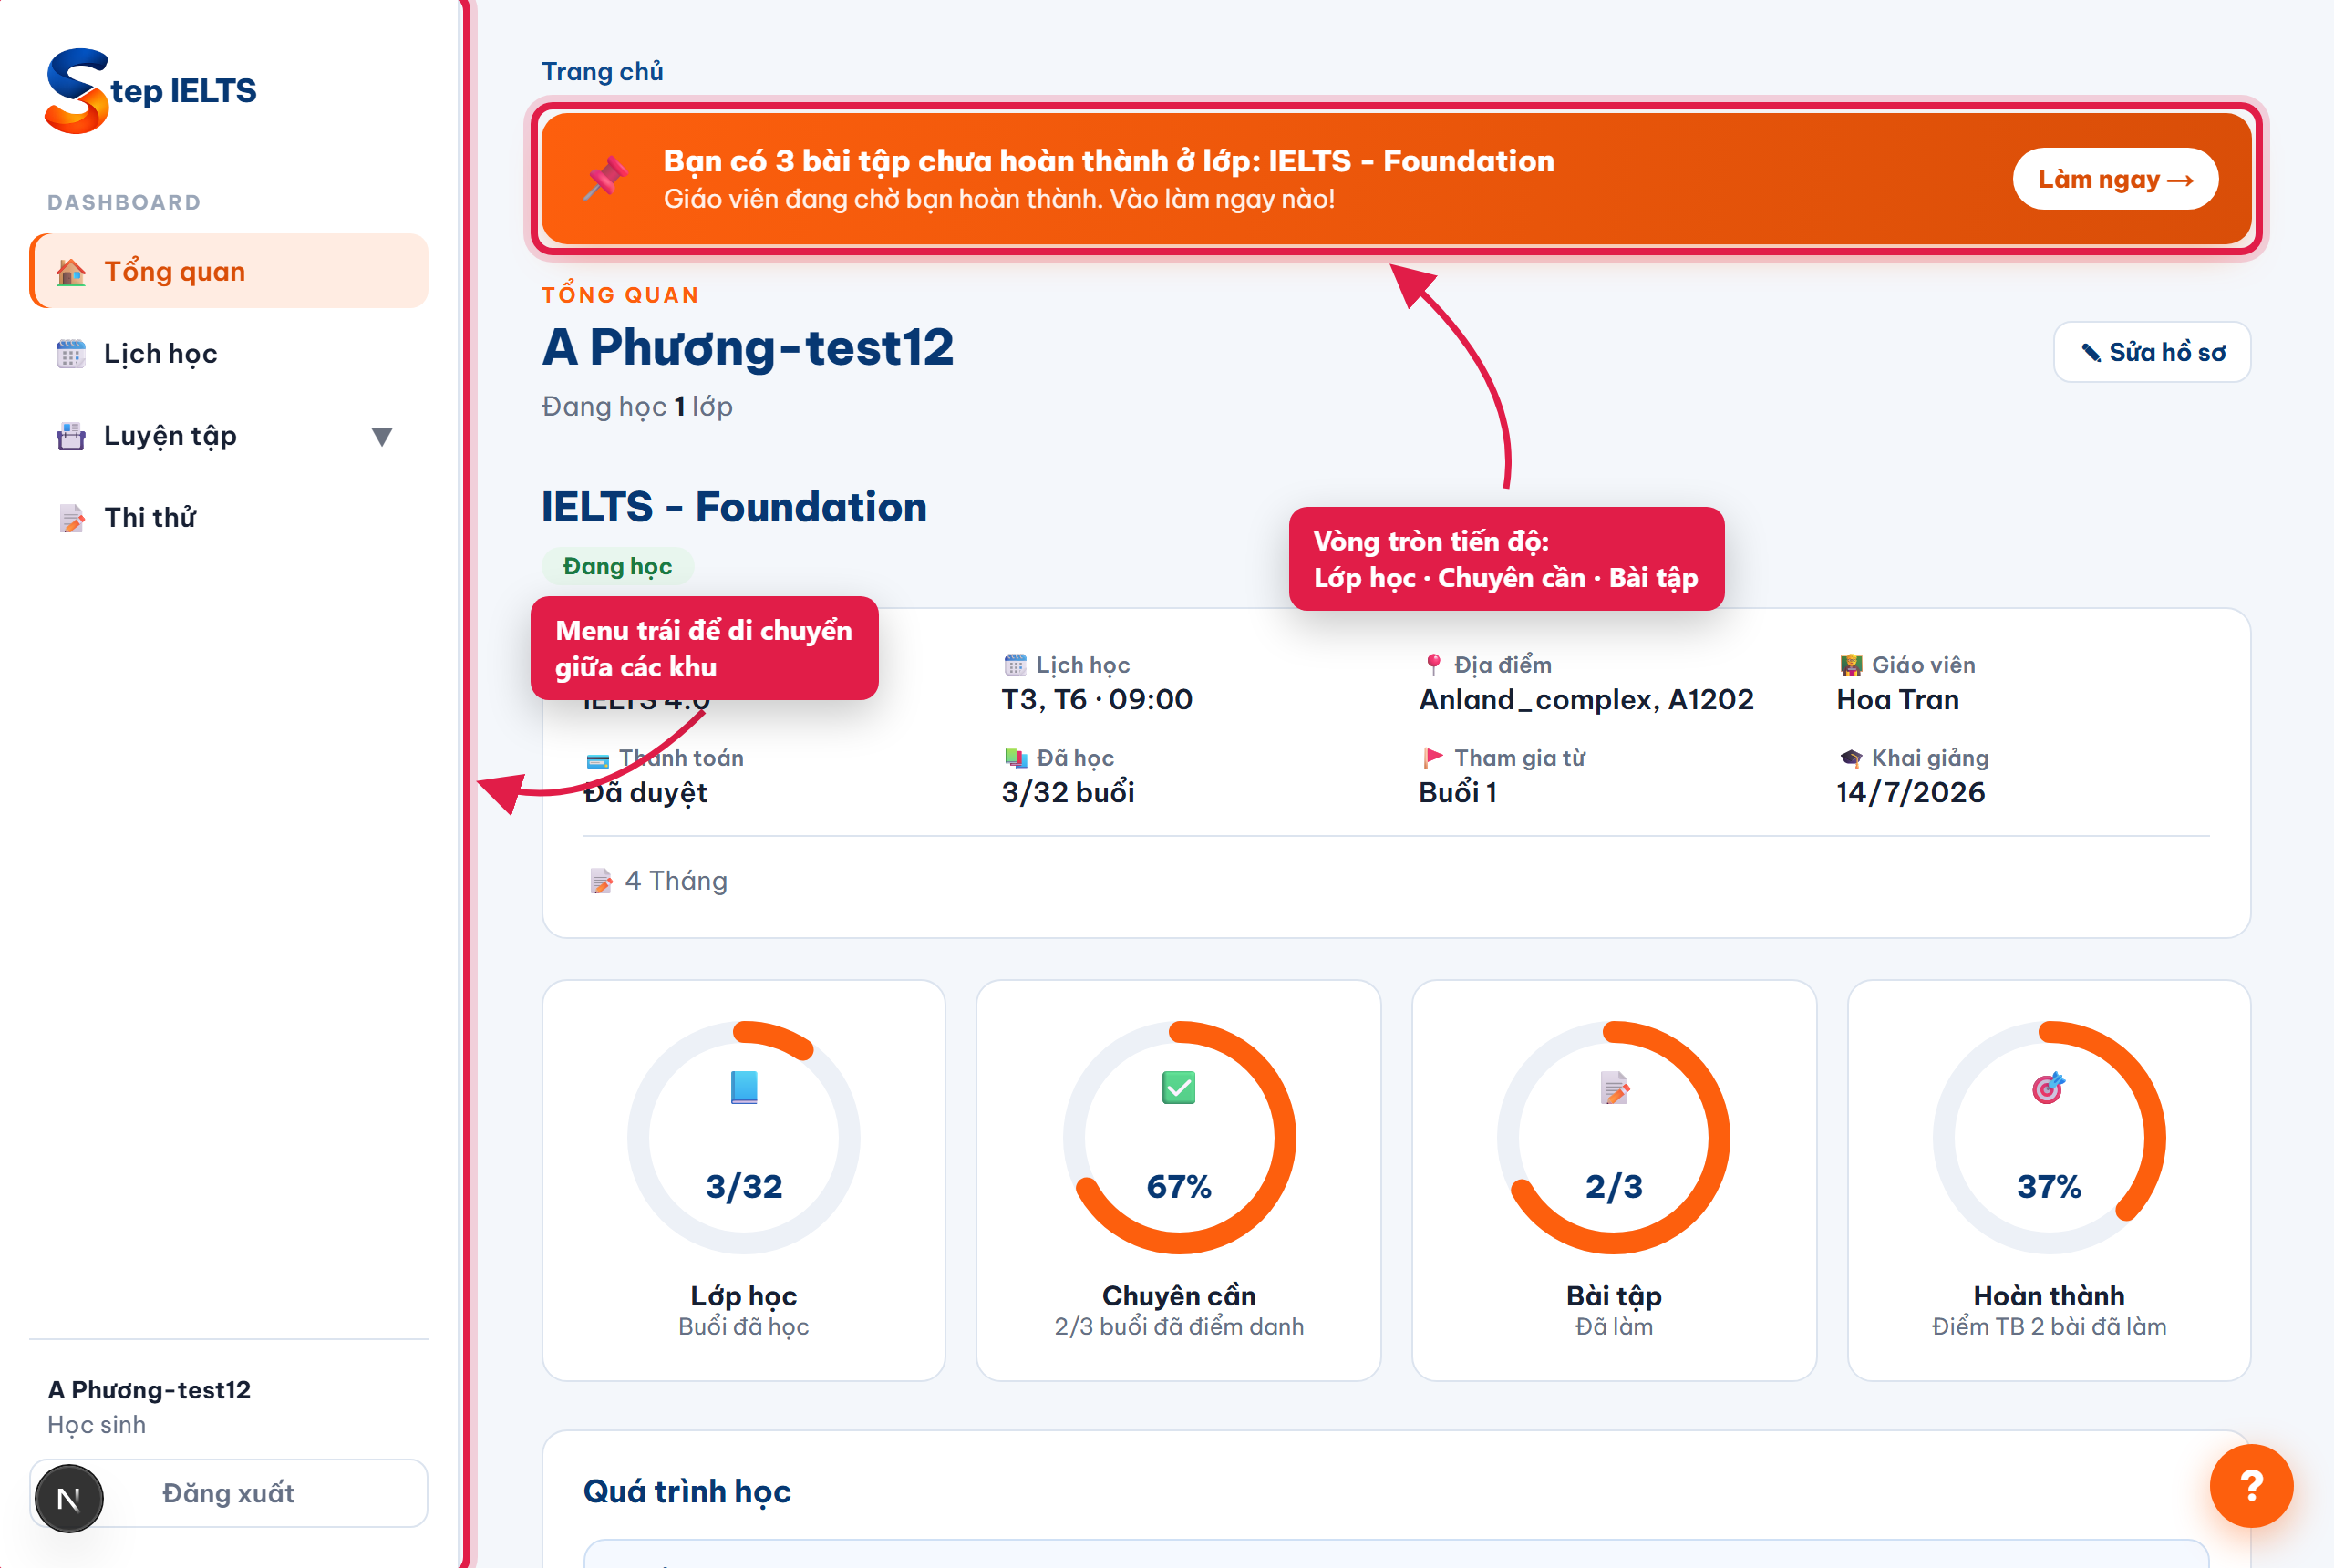Open the Tổng quan menu item
This screenshot has height=1568, width=2334.
229,271
